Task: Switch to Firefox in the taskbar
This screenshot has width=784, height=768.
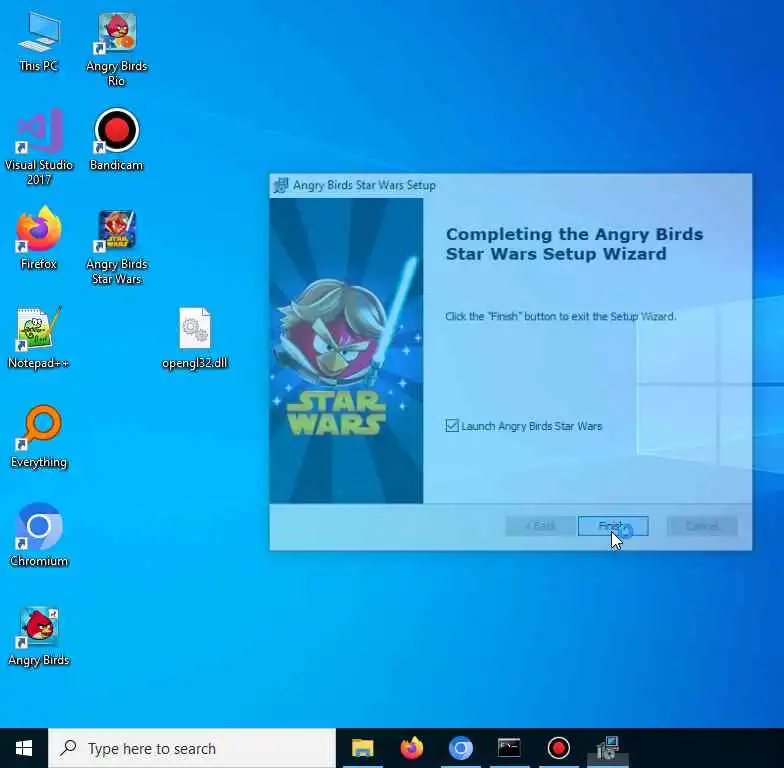Action: (x=412, y=748)
